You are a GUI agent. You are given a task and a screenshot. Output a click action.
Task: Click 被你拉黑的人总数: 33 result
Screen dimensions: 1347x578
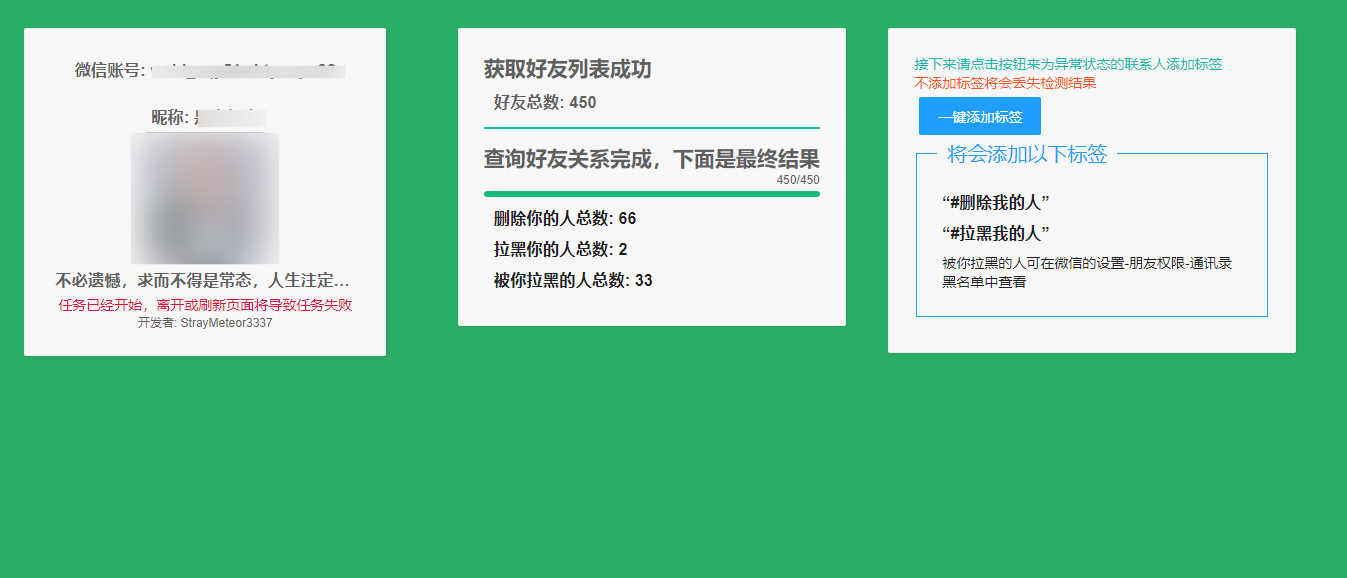pos(572,281)
